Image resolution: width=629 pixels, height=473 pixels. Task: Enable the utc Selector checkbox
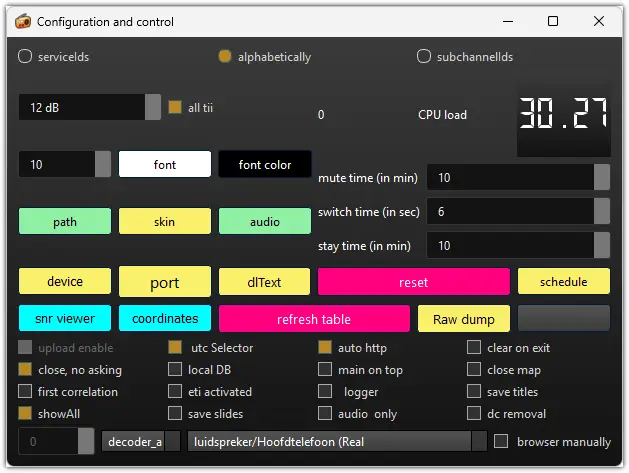(x=175, y=348)
